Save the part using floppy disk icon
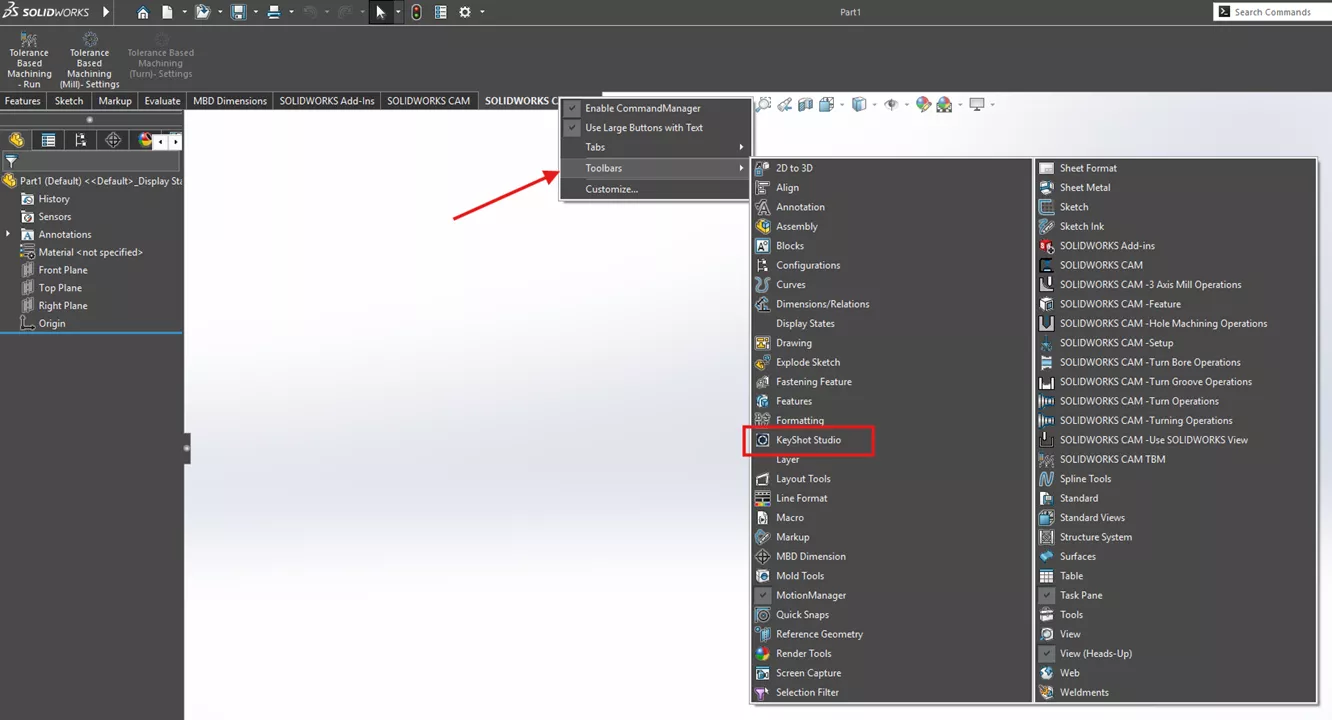Viewport: 1332px width, 720px height. [x=238, y=12]
